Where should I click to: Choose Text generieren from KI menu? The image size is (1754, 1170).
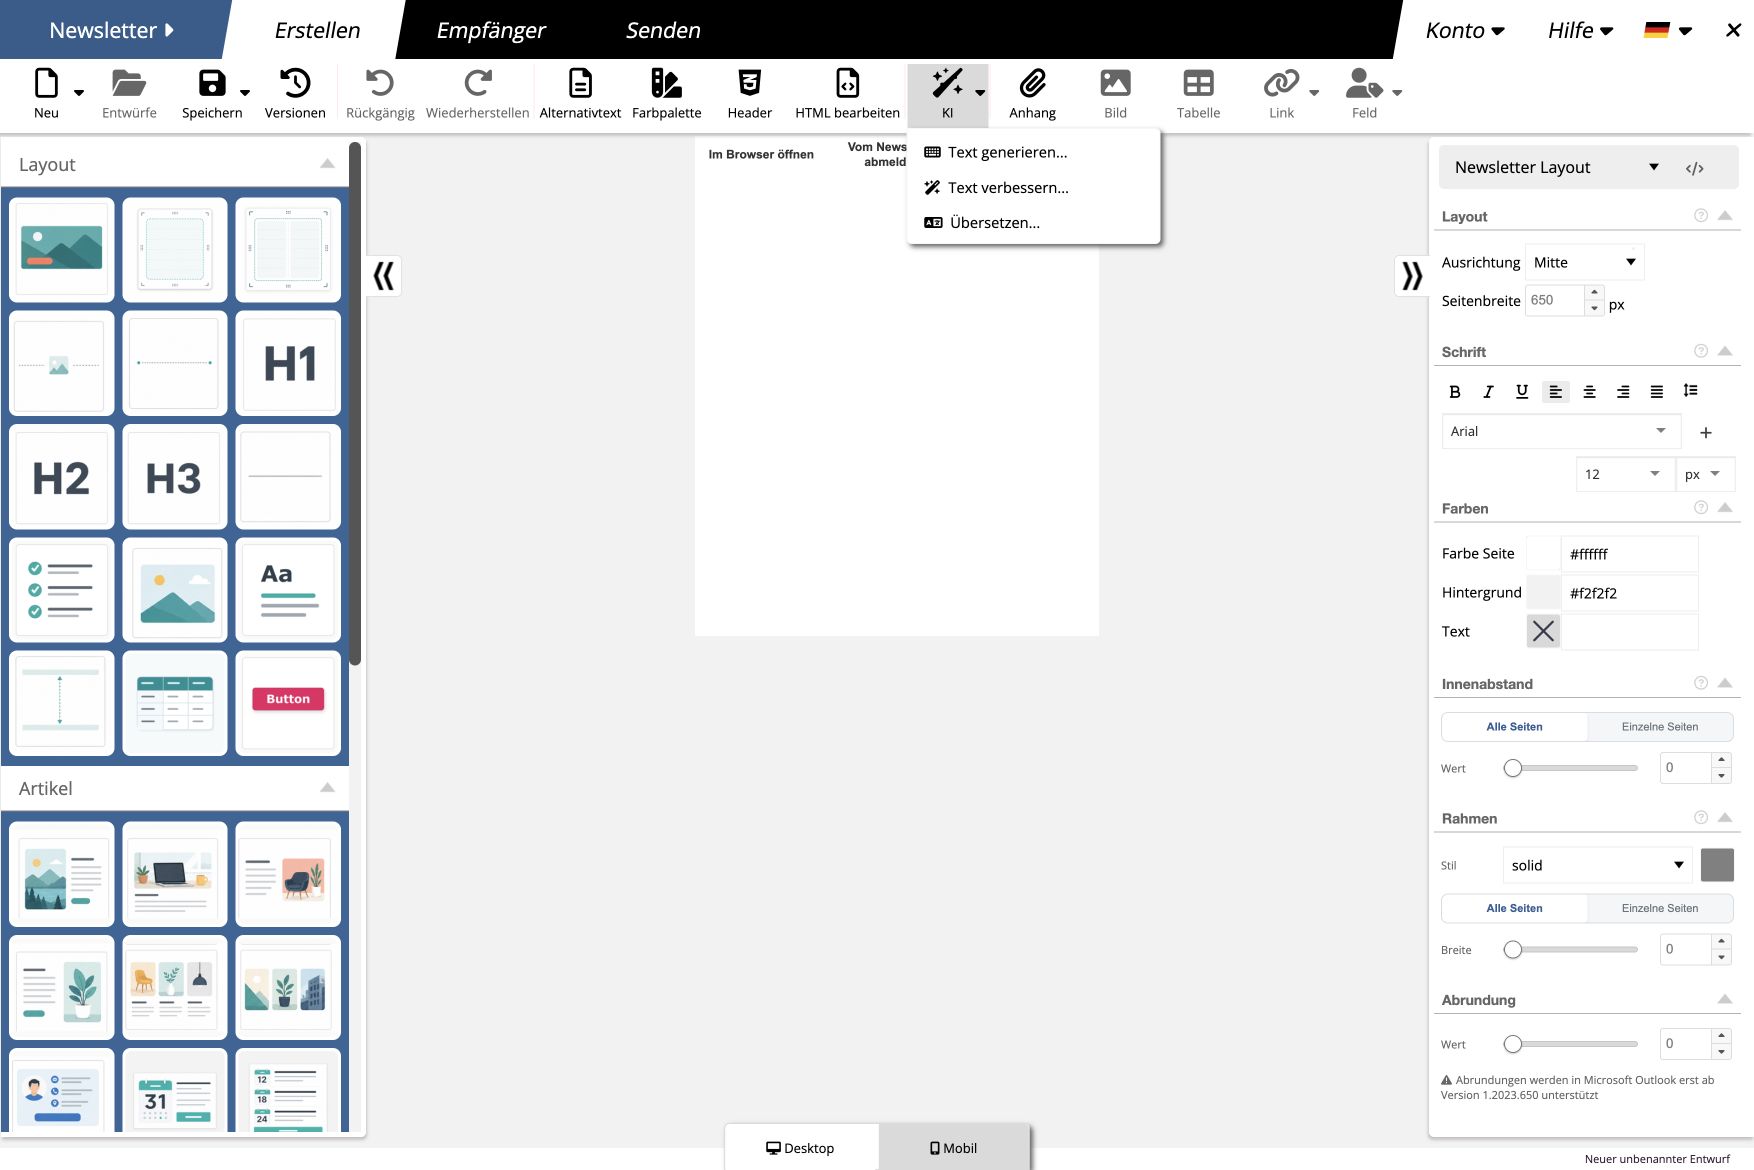coord(1007,152)
